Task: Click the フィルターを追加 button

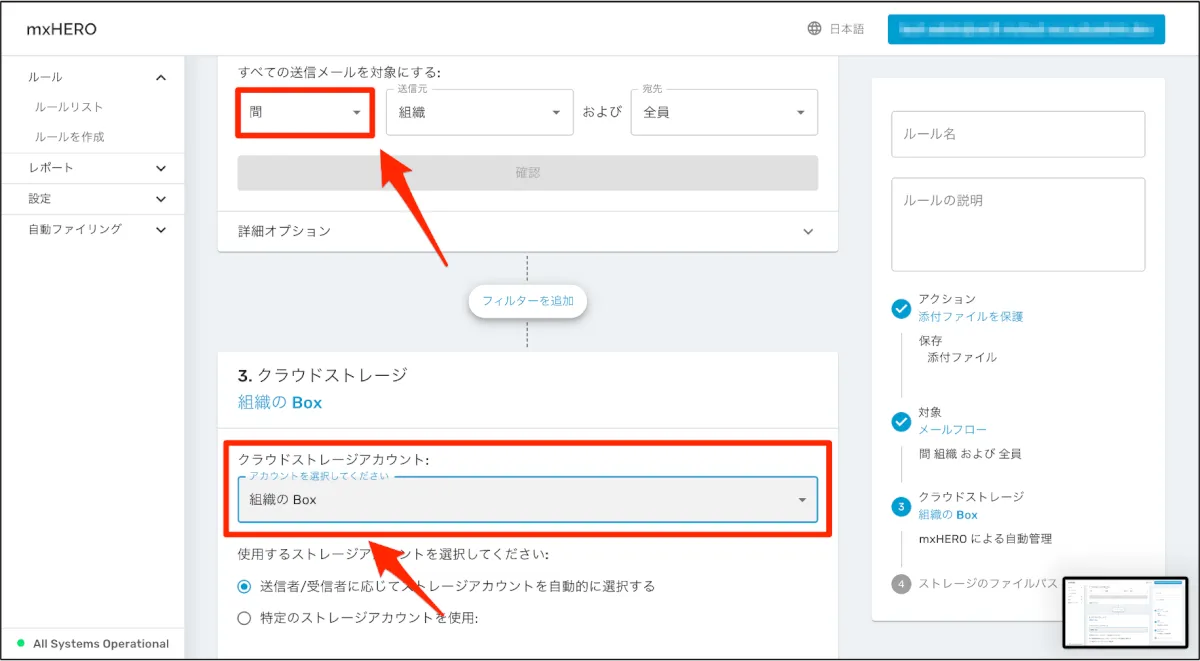Action: 527,300
